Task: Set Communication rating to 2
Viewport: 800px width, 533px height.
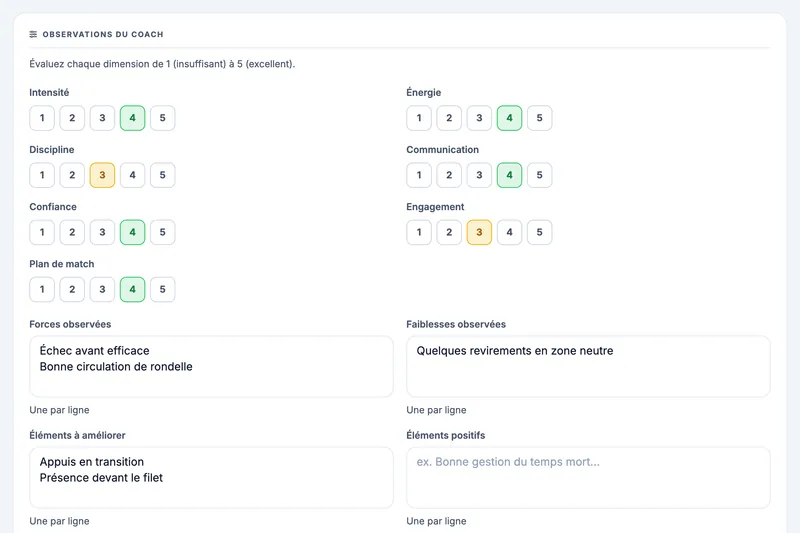Action: click(449, 175)
